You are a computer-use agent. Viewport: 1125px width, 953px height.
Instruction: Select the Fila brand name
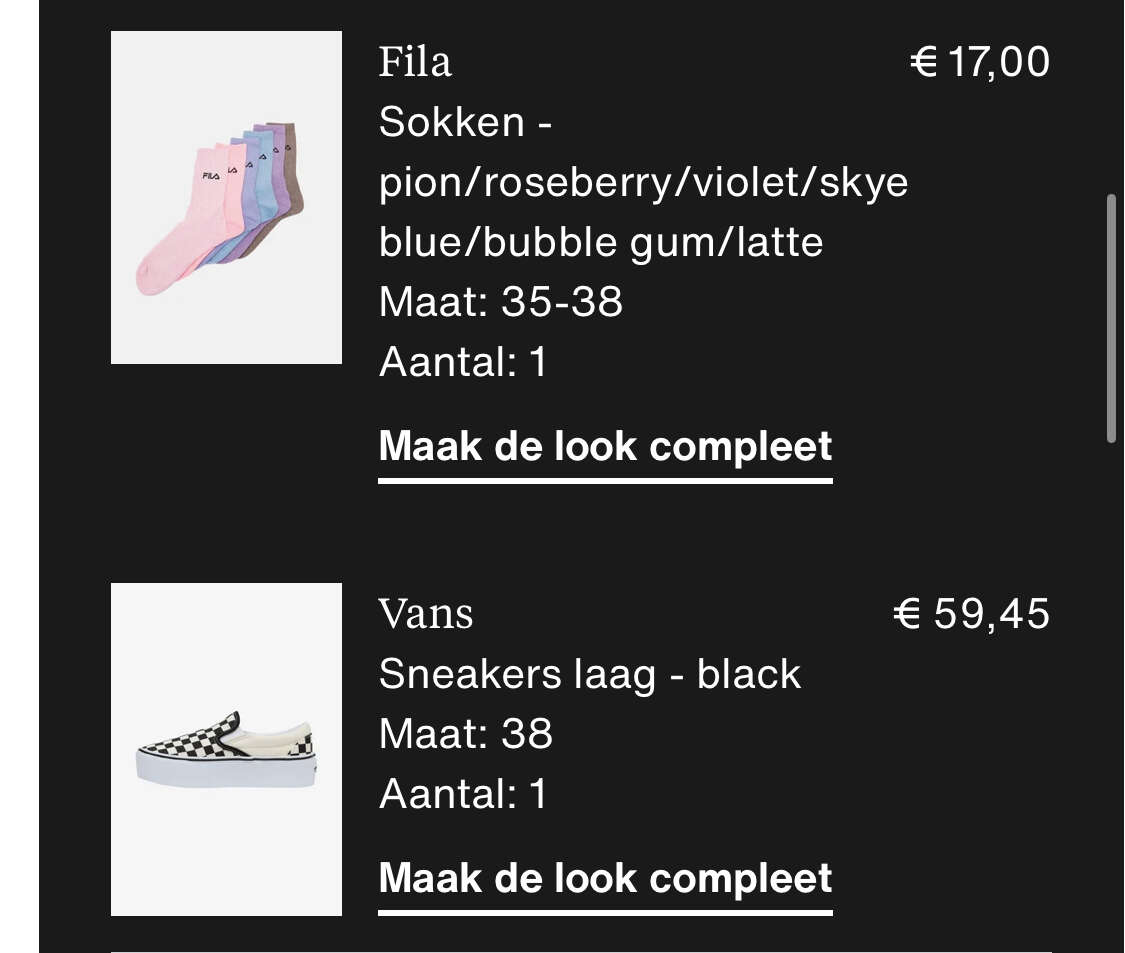tap(415, 62)
